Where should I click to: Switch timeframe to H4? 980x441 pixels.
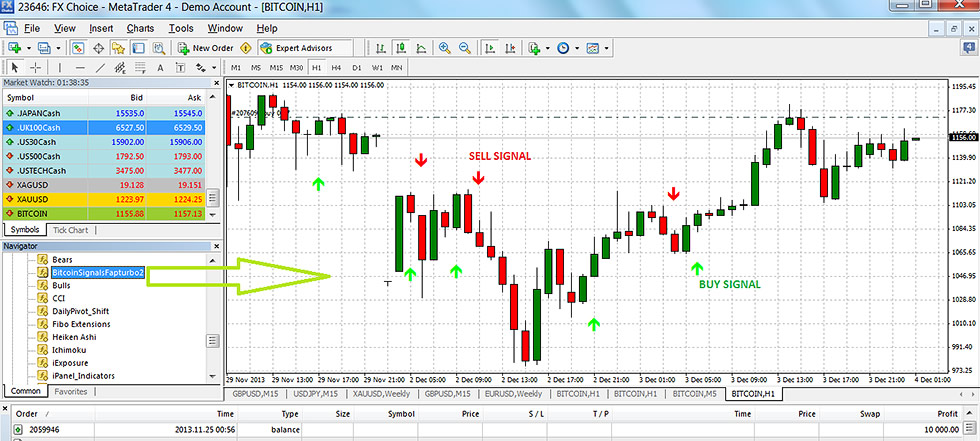point(336,67)
